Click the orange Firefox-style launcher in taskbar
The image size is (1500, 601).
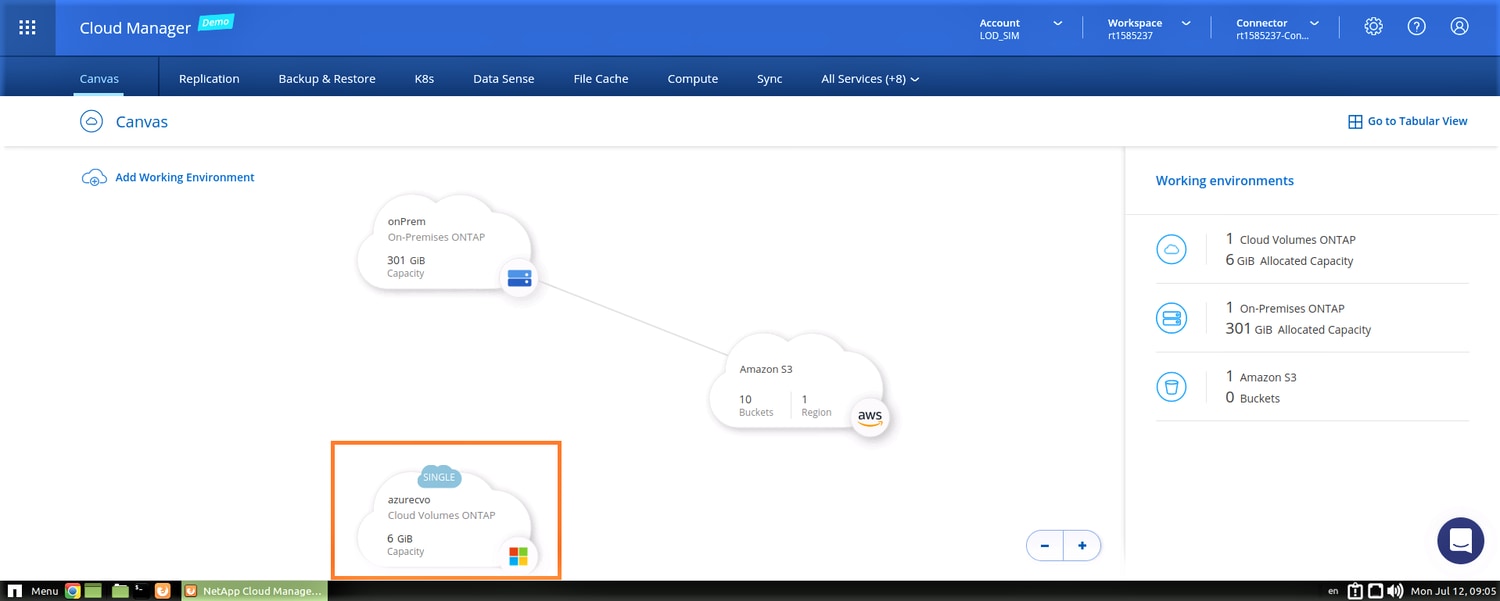pyautogui.click(x=163, y=591)
